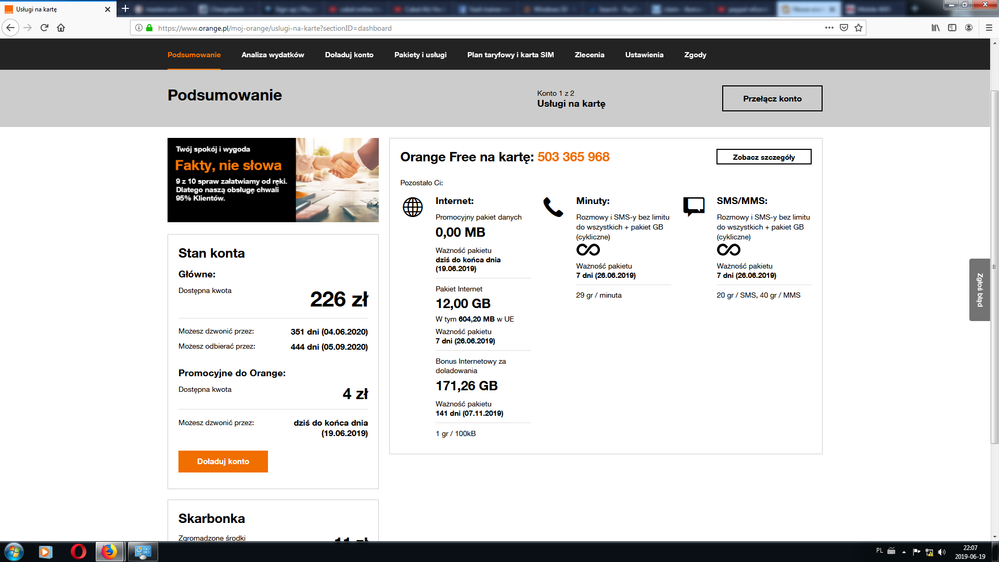
Task: Click the Minuty phone handset icon
Action: point(553,207)
